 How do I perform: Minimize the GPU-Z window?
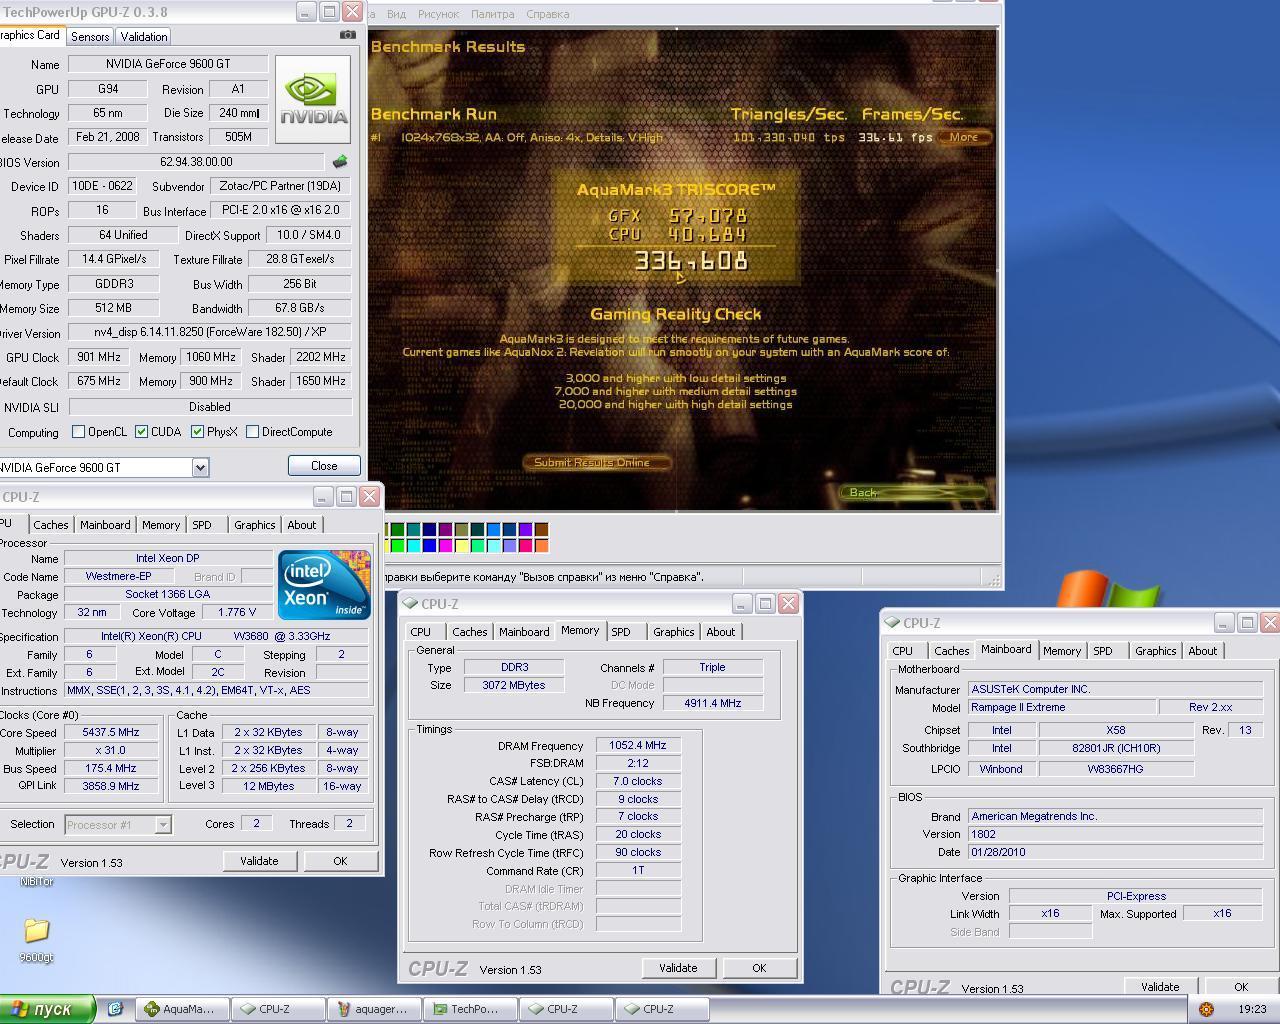pos(306,12)
